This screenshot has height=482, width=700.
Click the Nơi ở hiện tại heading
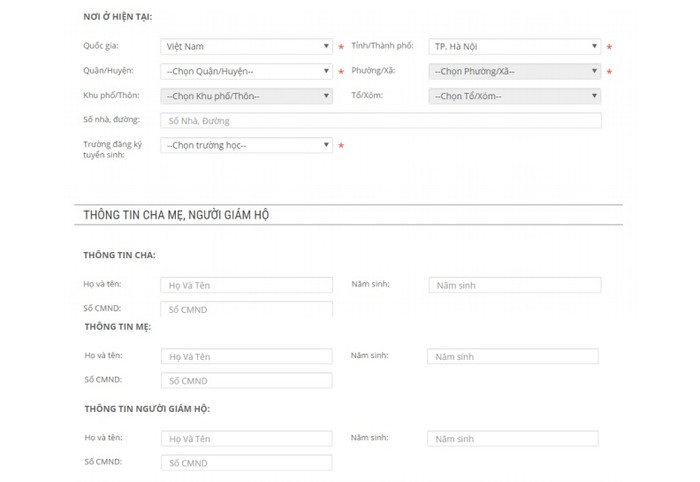(117, 18)
